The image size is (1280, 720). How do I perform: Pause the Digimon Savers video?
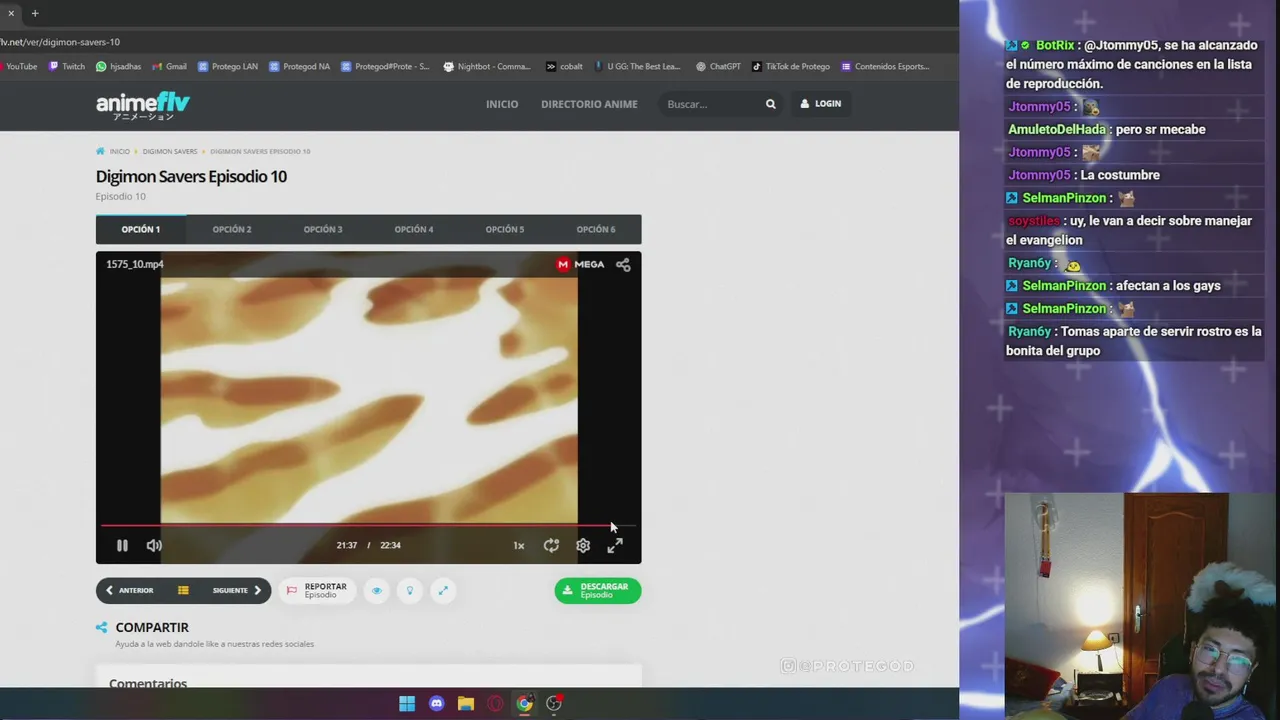122,545
